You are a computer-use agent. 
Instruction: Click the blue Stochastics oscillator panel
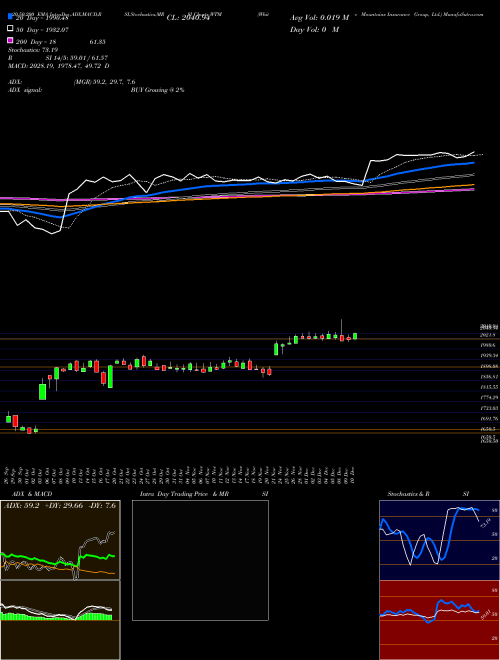tap(439, 540)
